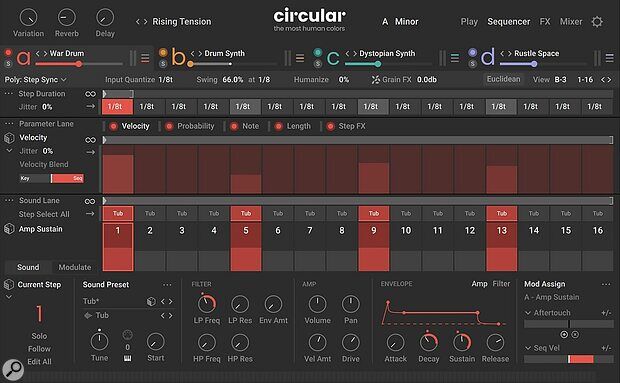Go to next step view page
Screen dimensions: 620x383
(609, 80)
